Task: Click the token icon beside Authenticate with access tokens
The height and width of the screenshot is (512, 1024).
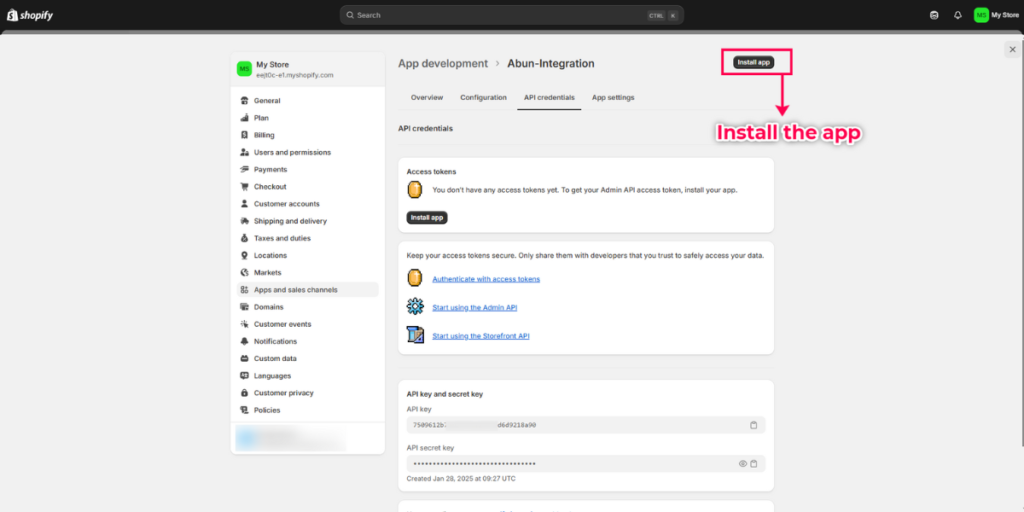Action: click(x=415, y=278)
